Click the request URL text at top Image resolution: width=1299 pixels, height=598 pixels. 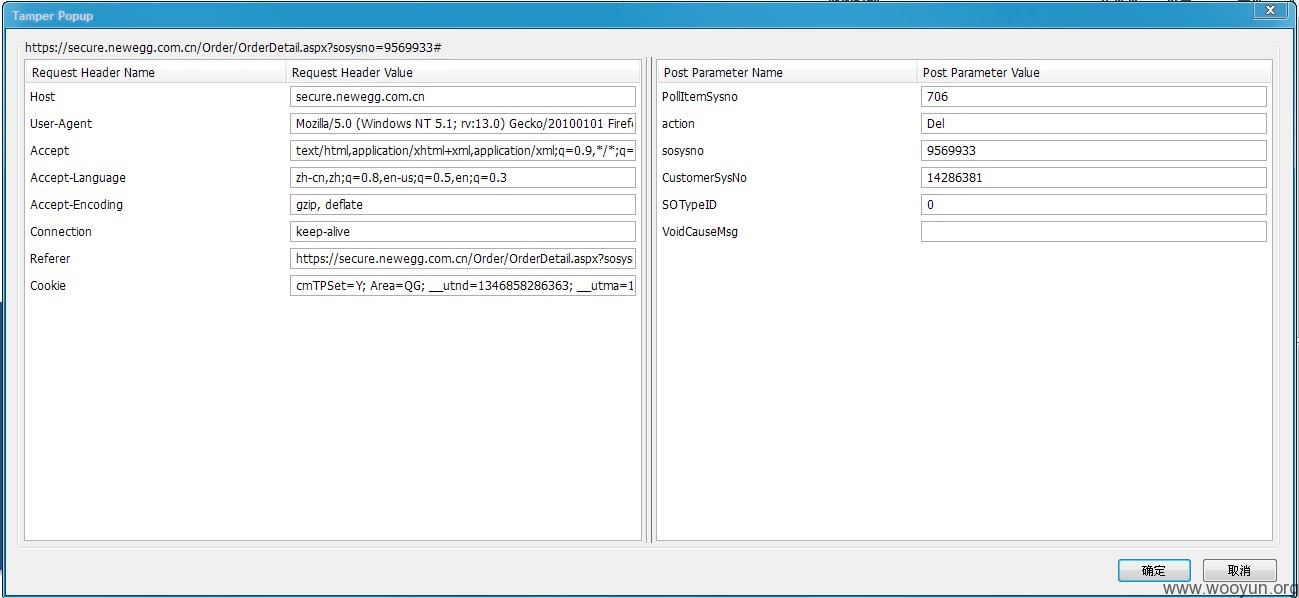pyautogui.click(x=234, y=47)
